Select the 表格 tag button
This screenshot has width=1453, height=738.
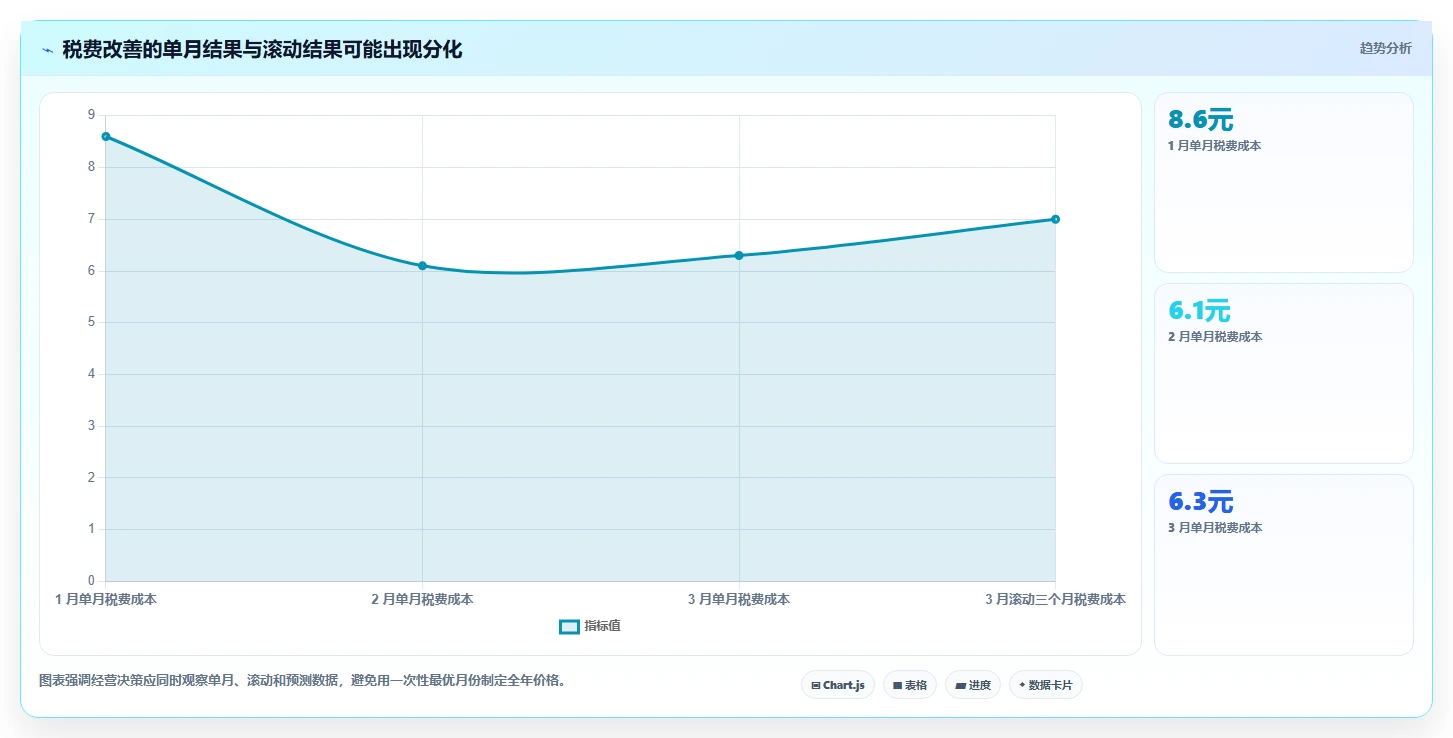910,685
